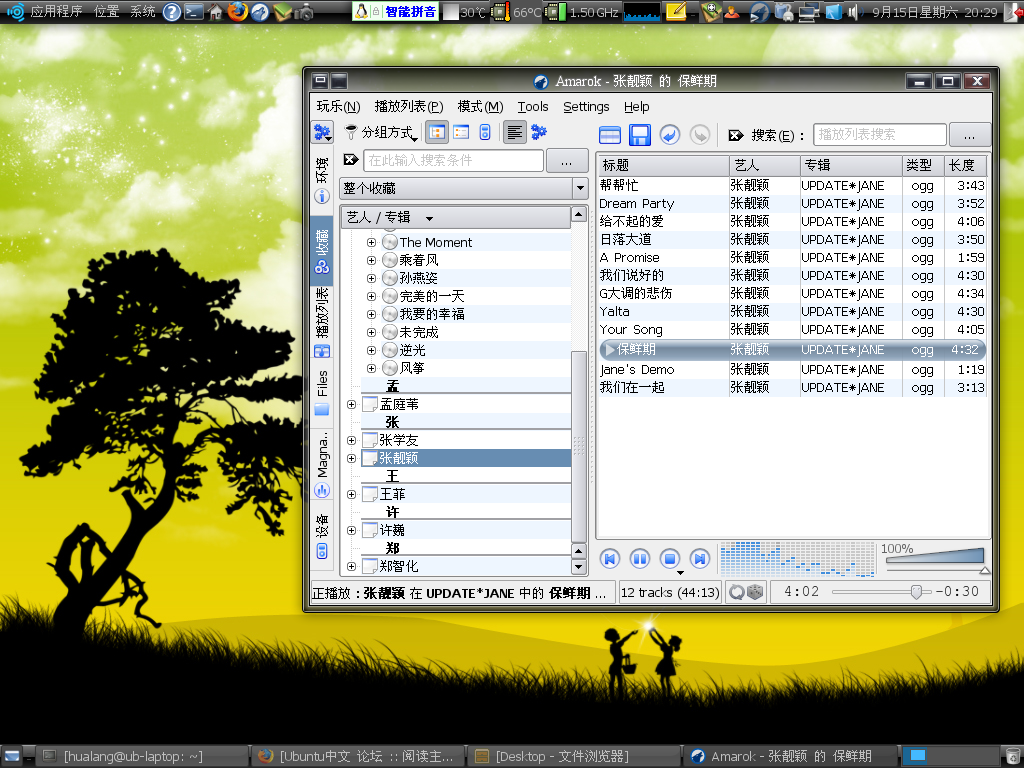Viewport: 1024px width, 768px height.
Task: Open the Settings menu
Action: coord(586,106)
